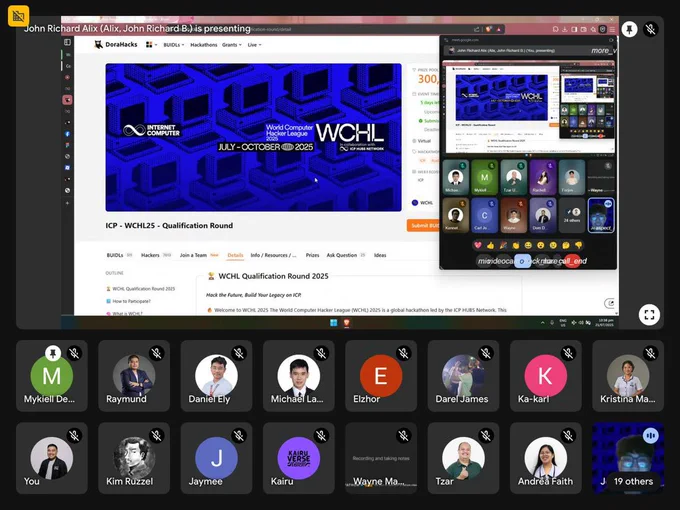Click the Windows Start icon in the shared taskbar

[x=333, y=323]
